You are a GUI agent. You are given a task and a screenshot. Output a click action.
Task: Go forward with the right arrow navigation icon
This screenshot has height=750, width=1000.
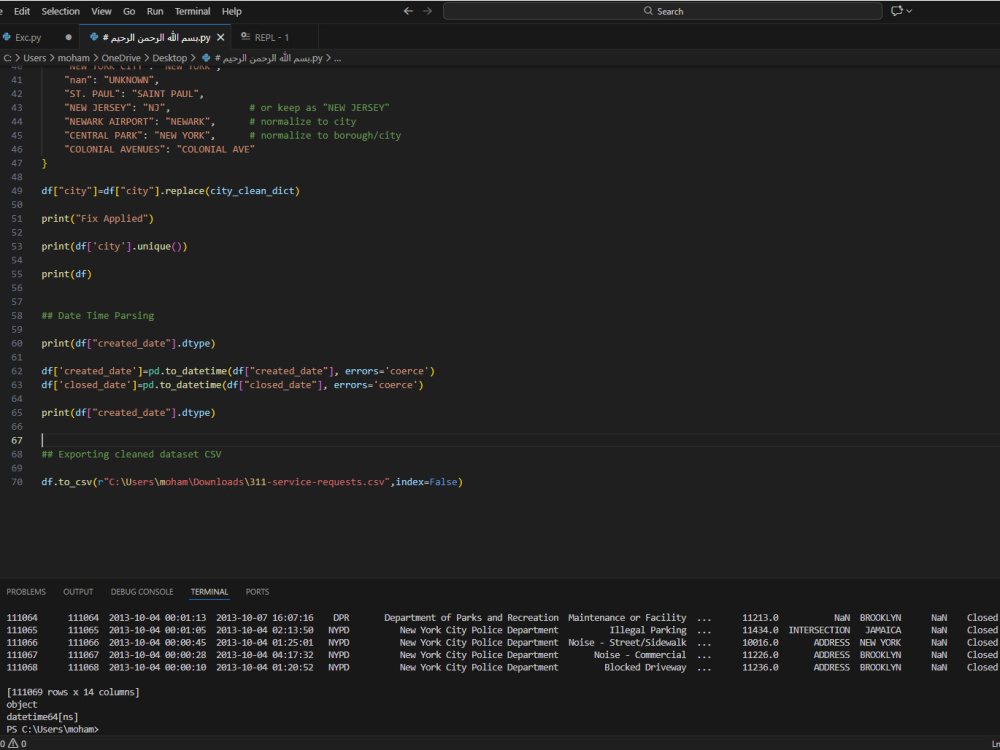[x=427, y=11]
